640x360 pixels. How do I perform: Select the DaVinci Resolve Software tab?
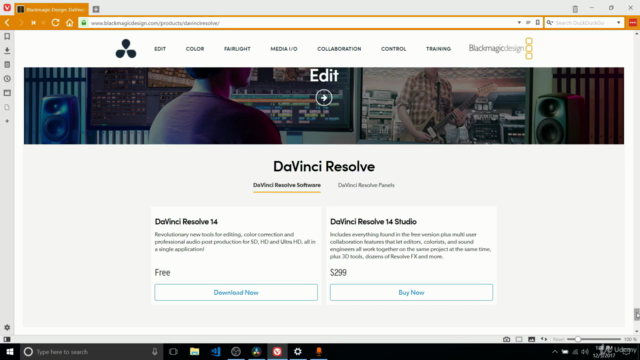tap(287, 185)
